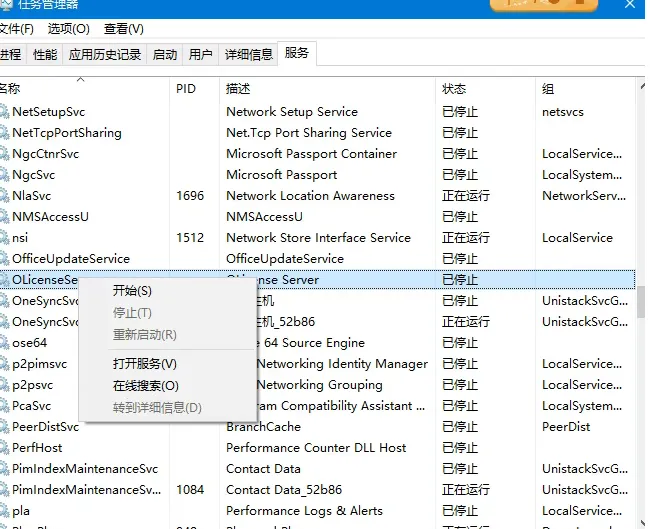Screen dimensions: 650x529
Task: Switch to the 进程 tab
Action: point(11,54)
